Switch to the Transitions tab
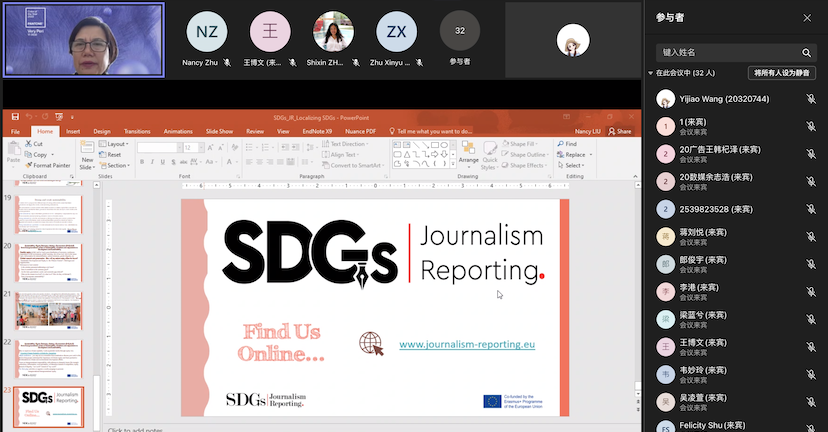 pos(137,132)
